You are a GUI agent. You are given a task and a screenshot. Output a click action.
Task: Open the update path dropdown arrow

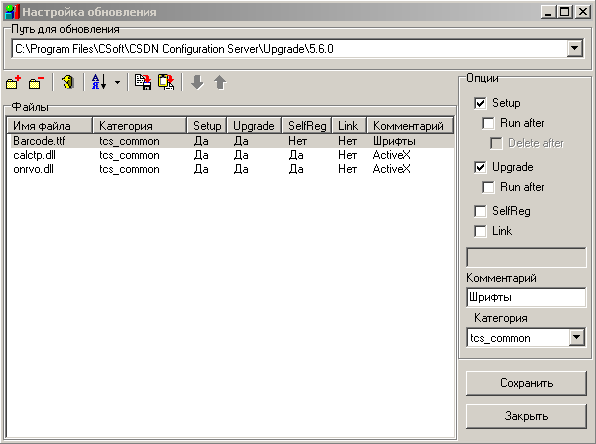click(x=575, y=49)
